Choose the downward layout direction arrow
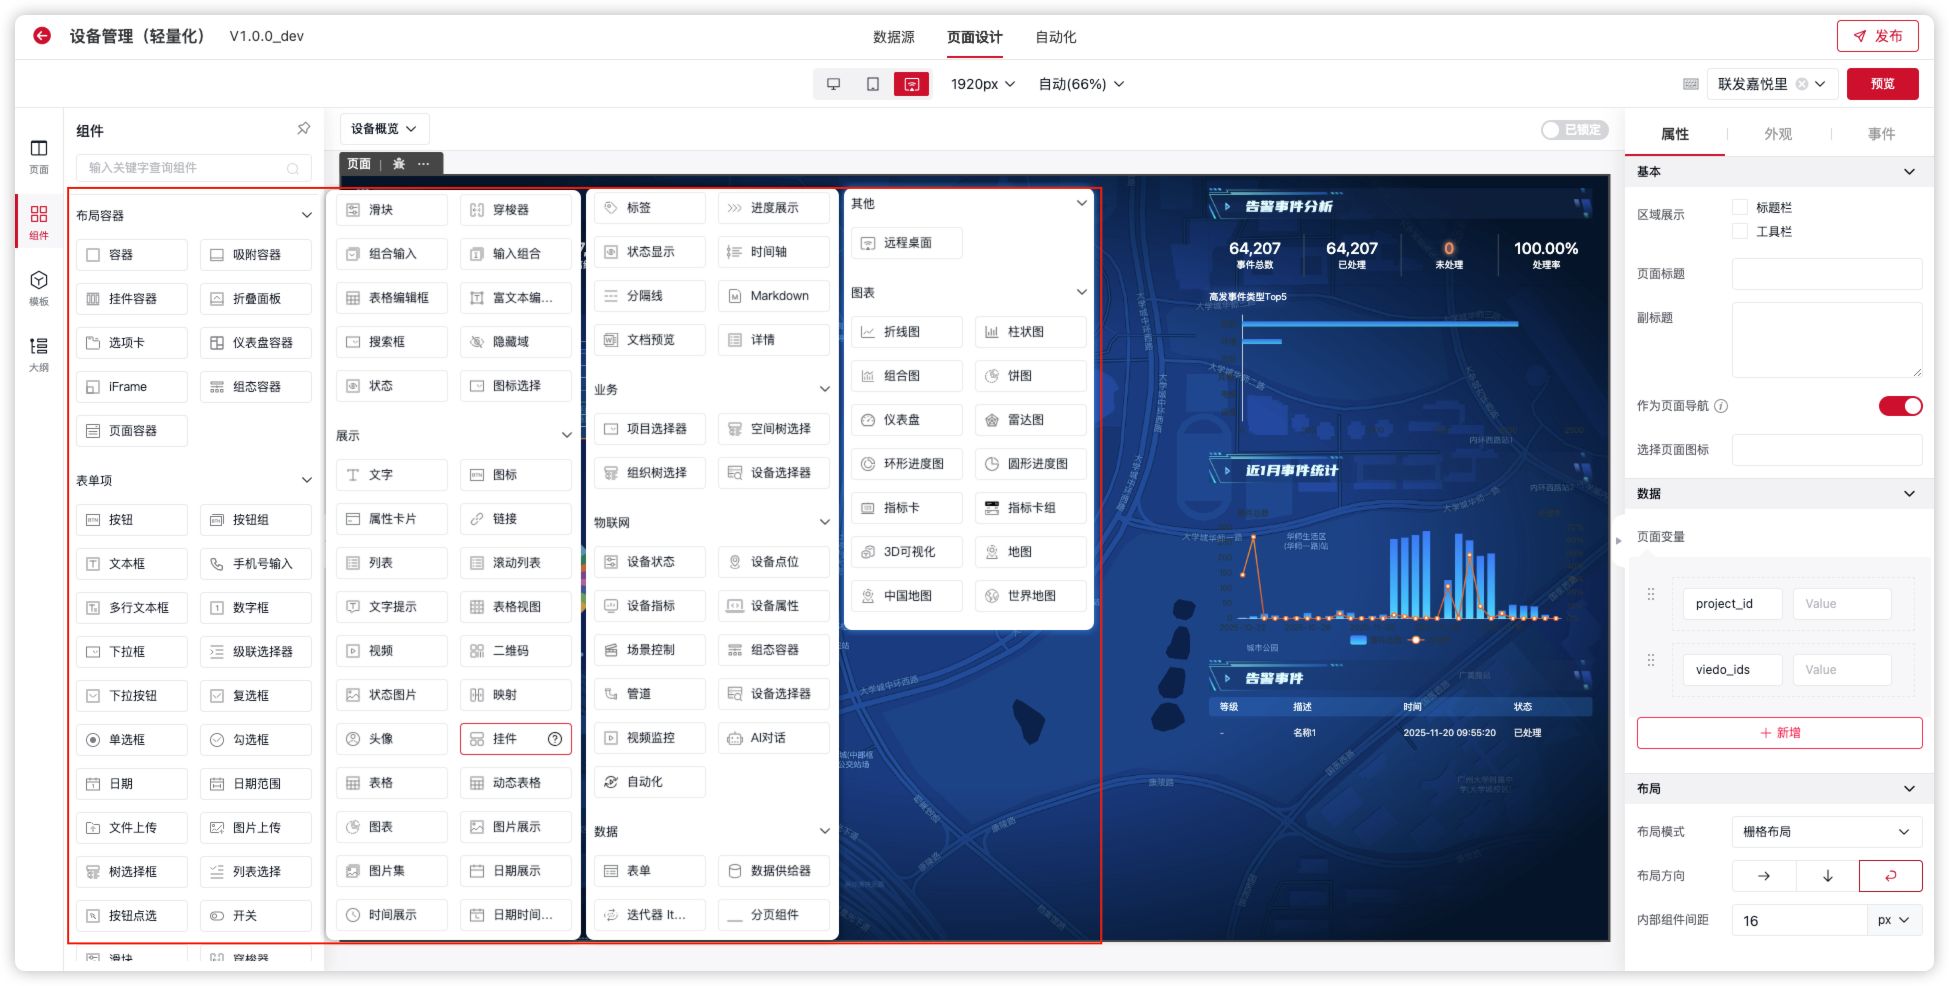This screenshot has height=986, width=1949. pyautogui.click(x=1827, y=876)
